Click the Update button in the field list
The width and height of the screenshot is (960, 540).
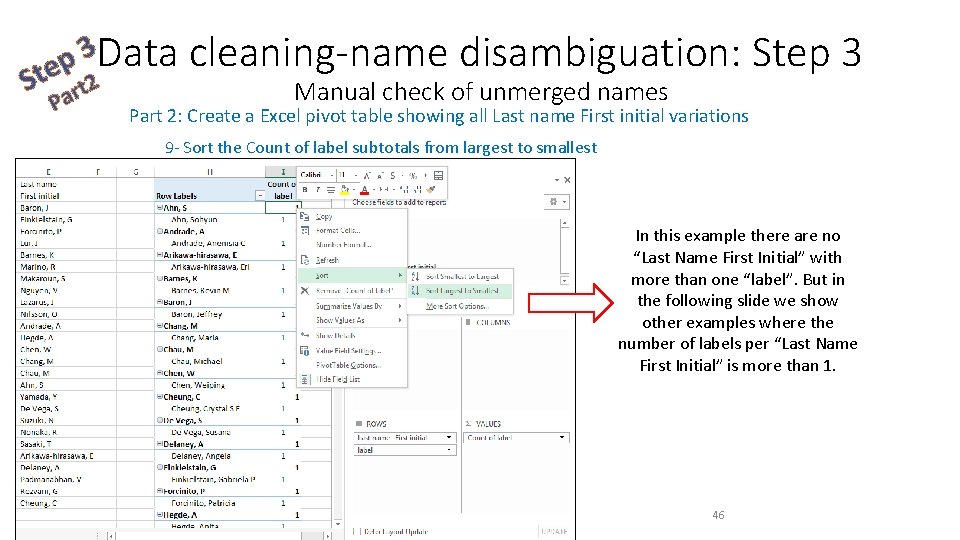tap(555, 531)
